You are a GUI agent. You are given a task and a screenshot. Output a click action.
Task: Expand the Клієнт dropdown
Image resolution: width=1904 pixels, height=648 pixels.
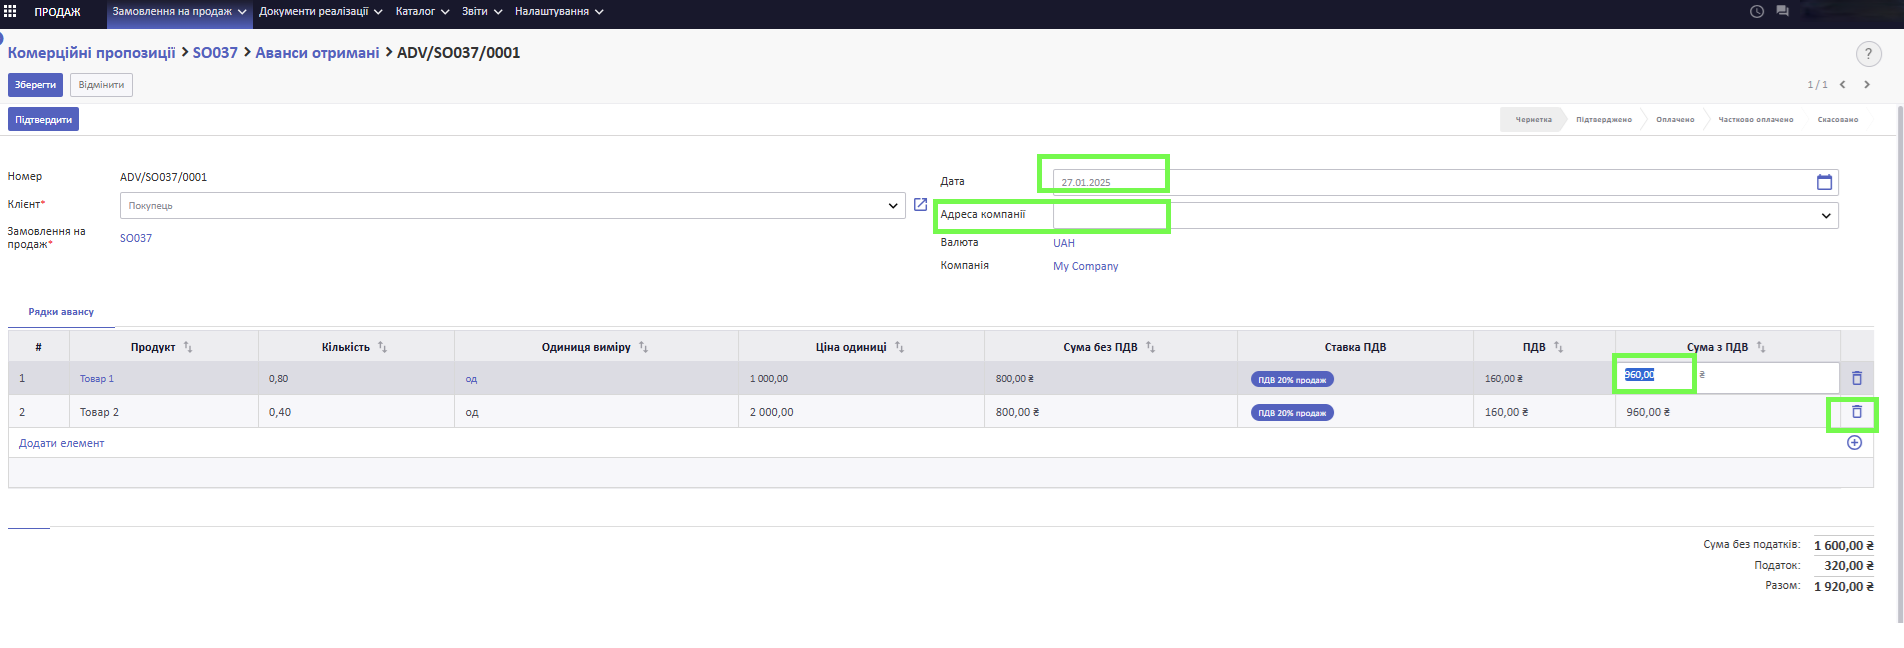[x=892, y=206]
